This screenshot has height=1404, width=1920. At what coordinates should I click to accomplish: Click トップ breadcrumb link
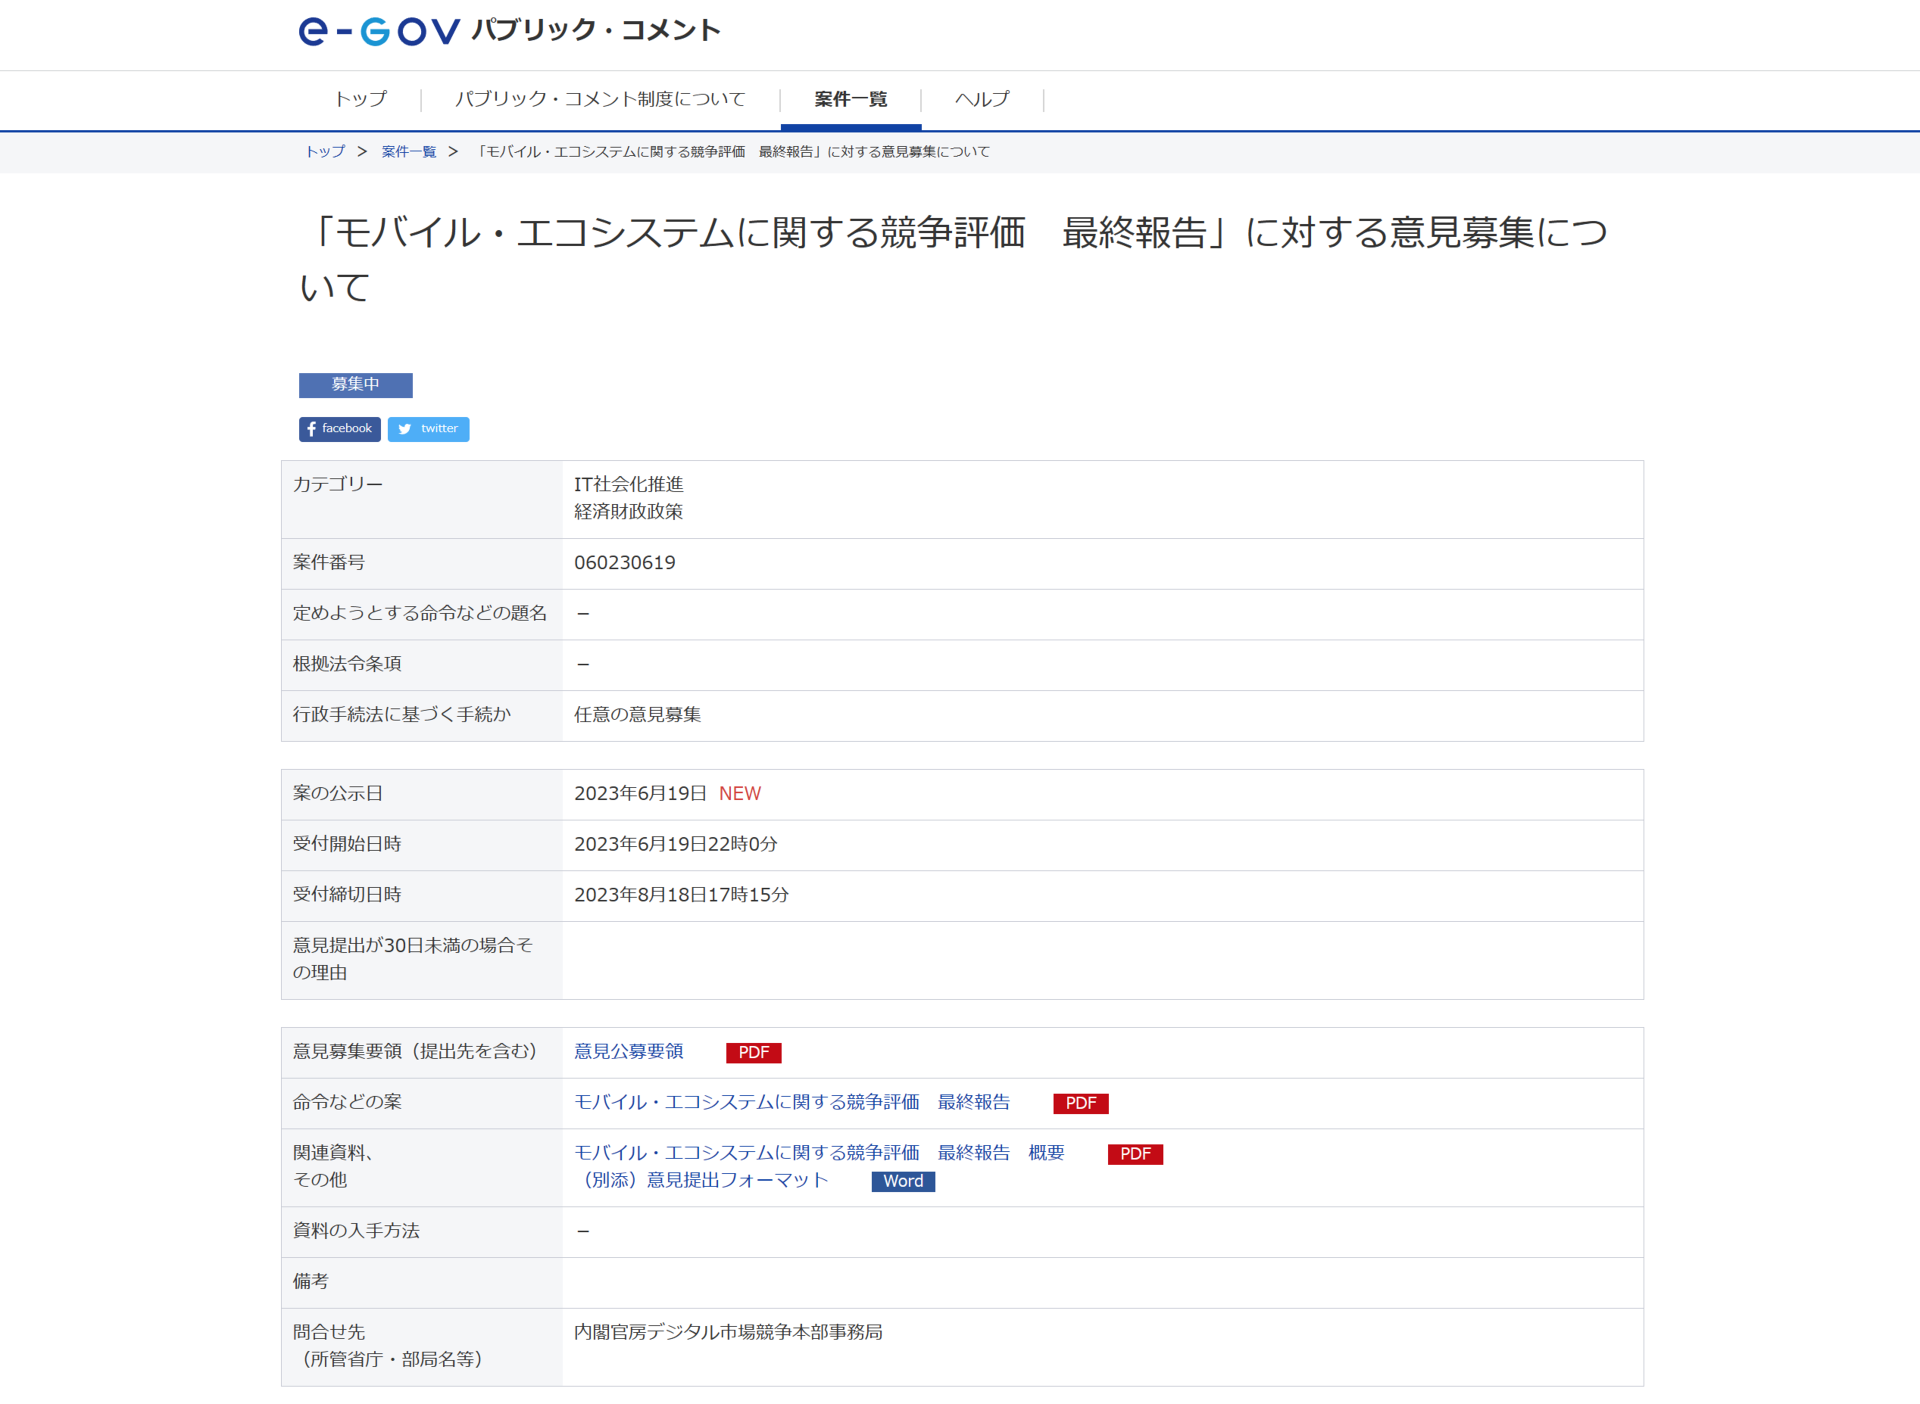tap(325, 152)
